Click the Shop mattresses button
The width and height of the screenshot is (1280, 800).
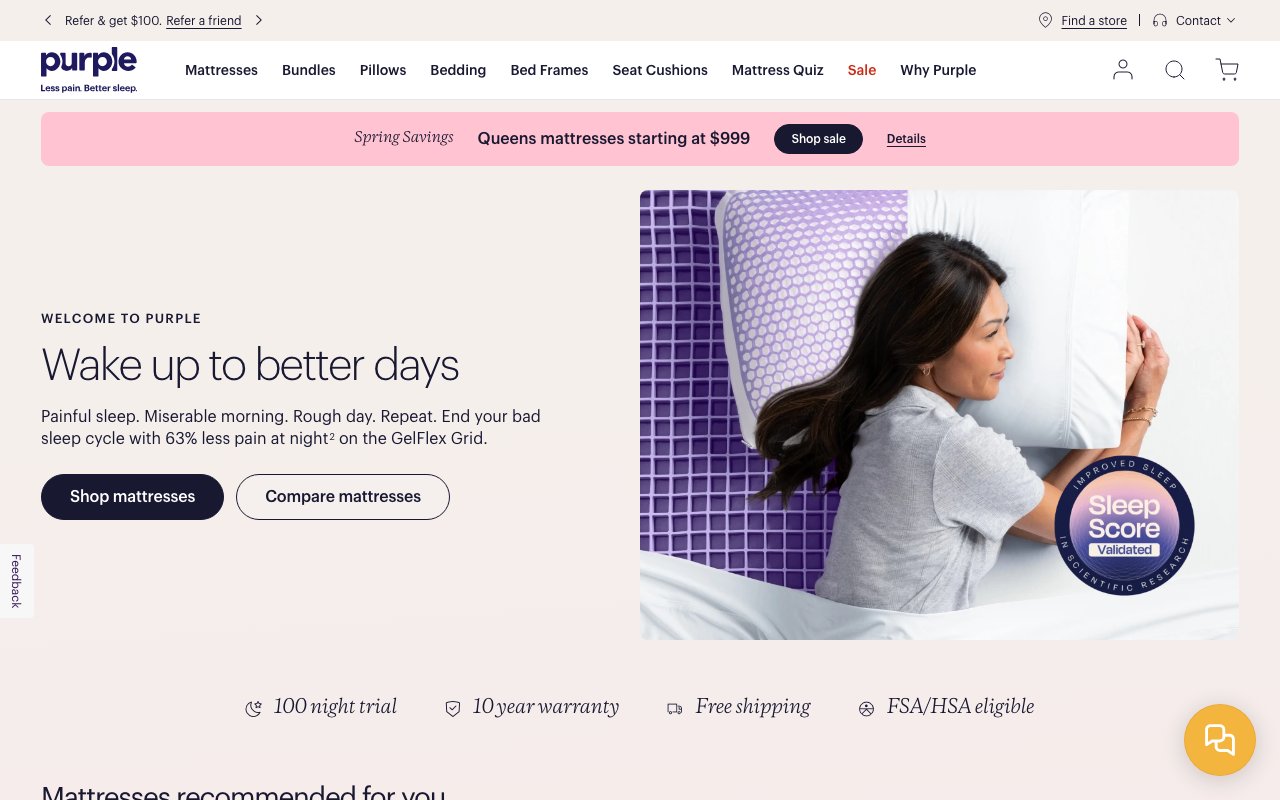coord(132,497)
